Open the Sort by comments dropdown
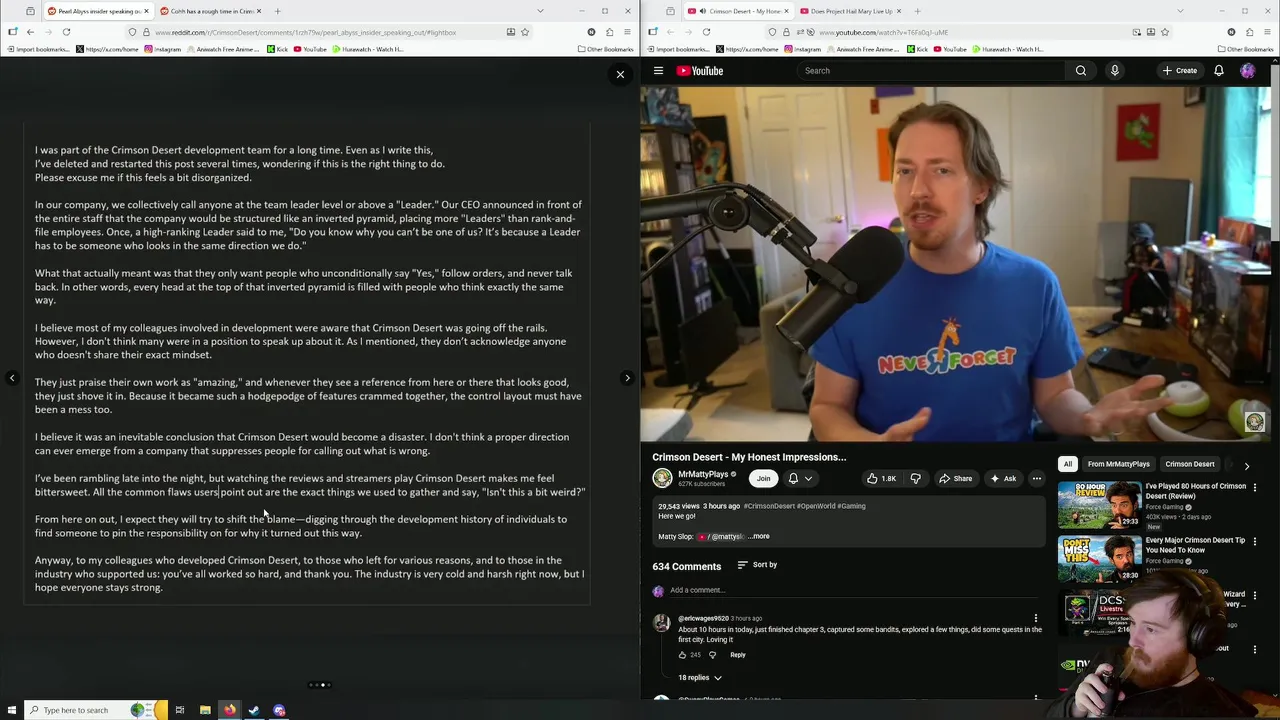The width and height of the screenshot is (1280, 720). tap(757, 565)
